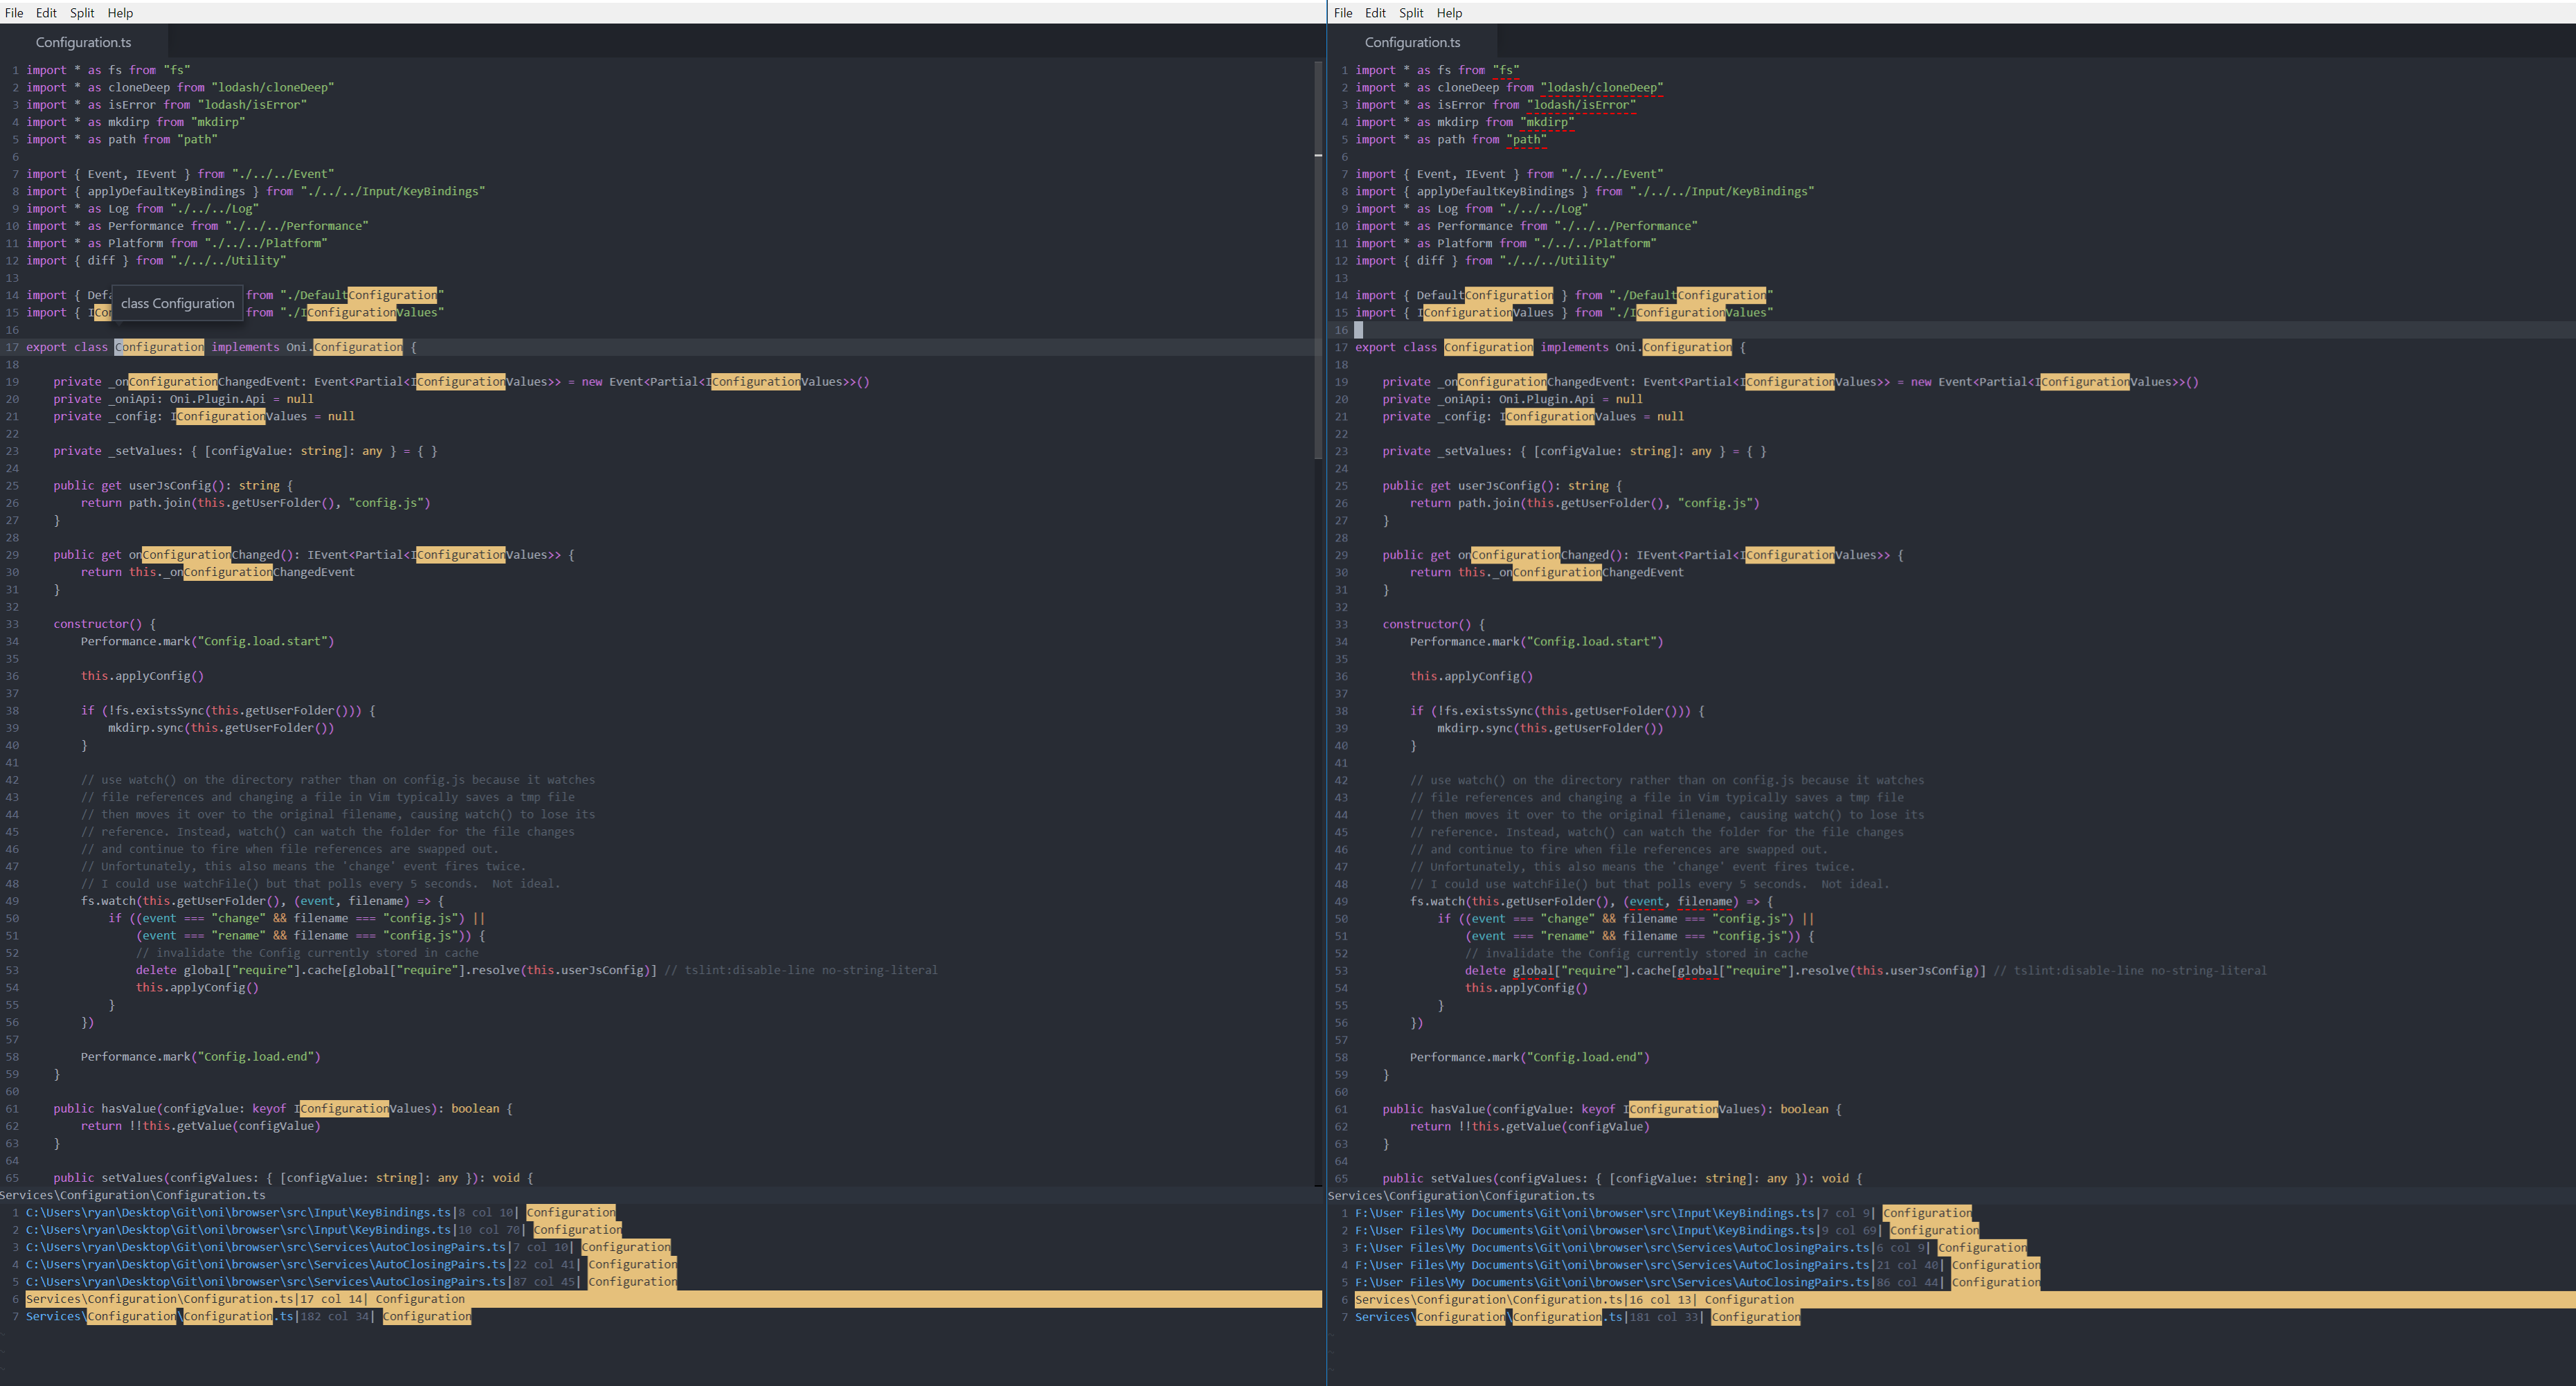Image resolution: width=2576 pixels, height=1386 pixels.
Task: Open the Split menu in right window
Action: click(x=1411, y=13)
